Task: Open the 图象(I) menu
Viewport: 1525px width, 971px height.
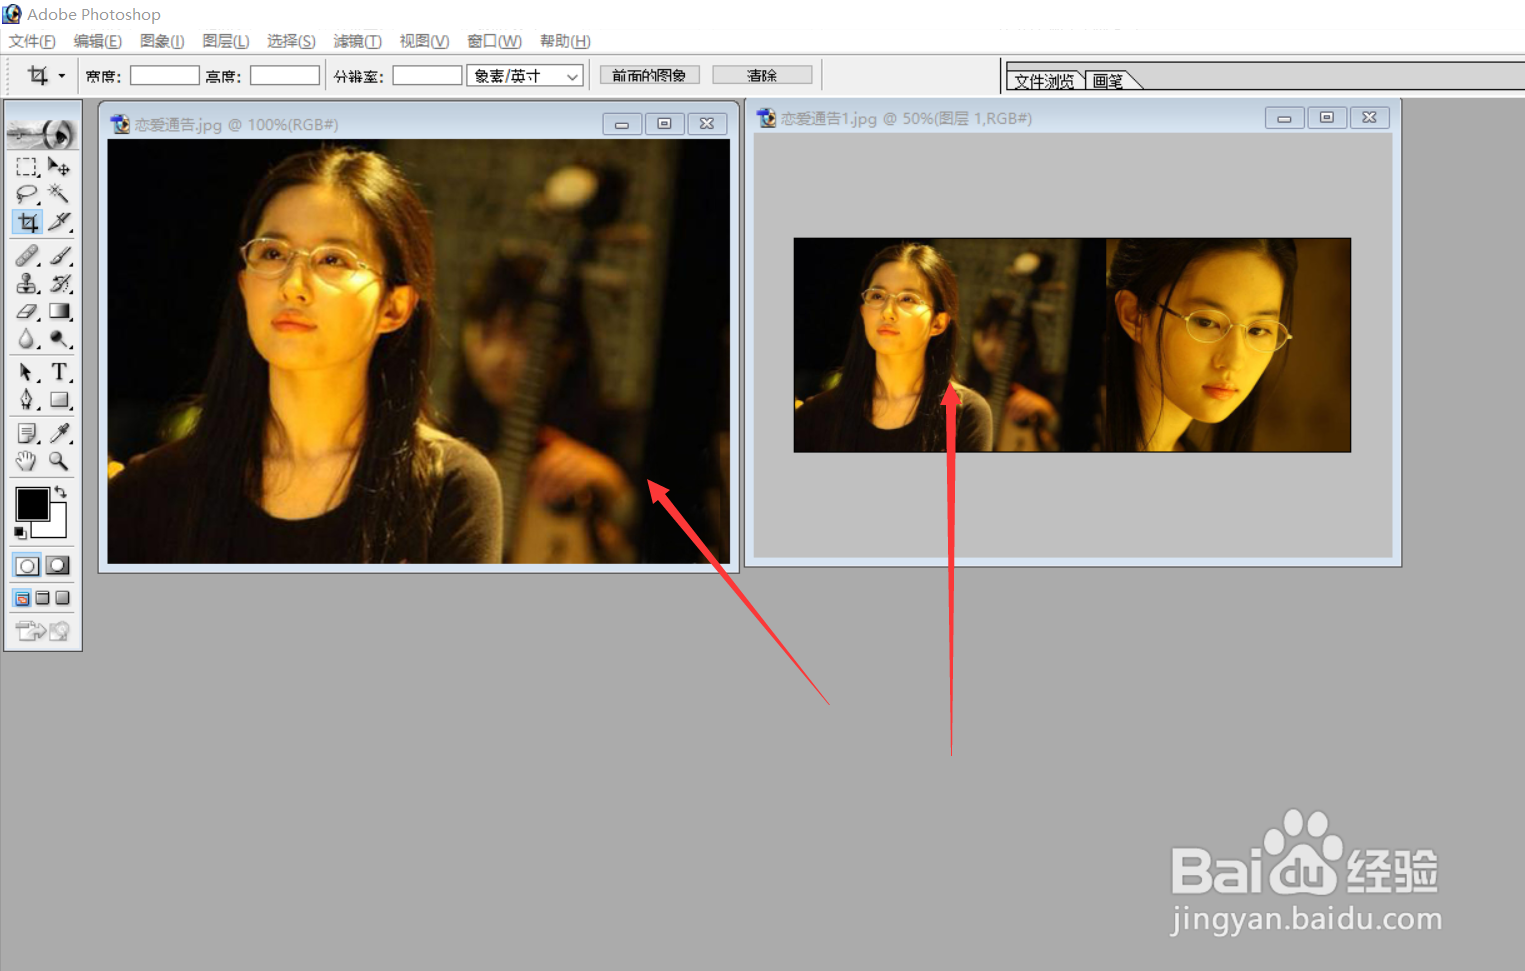Action: point(162,41)
